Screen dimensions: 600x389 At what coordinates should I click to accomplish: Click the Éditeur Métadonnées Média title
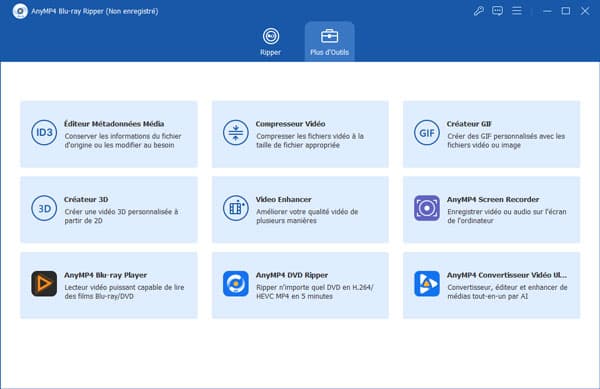pyautogui.click(x=114, y=124)
